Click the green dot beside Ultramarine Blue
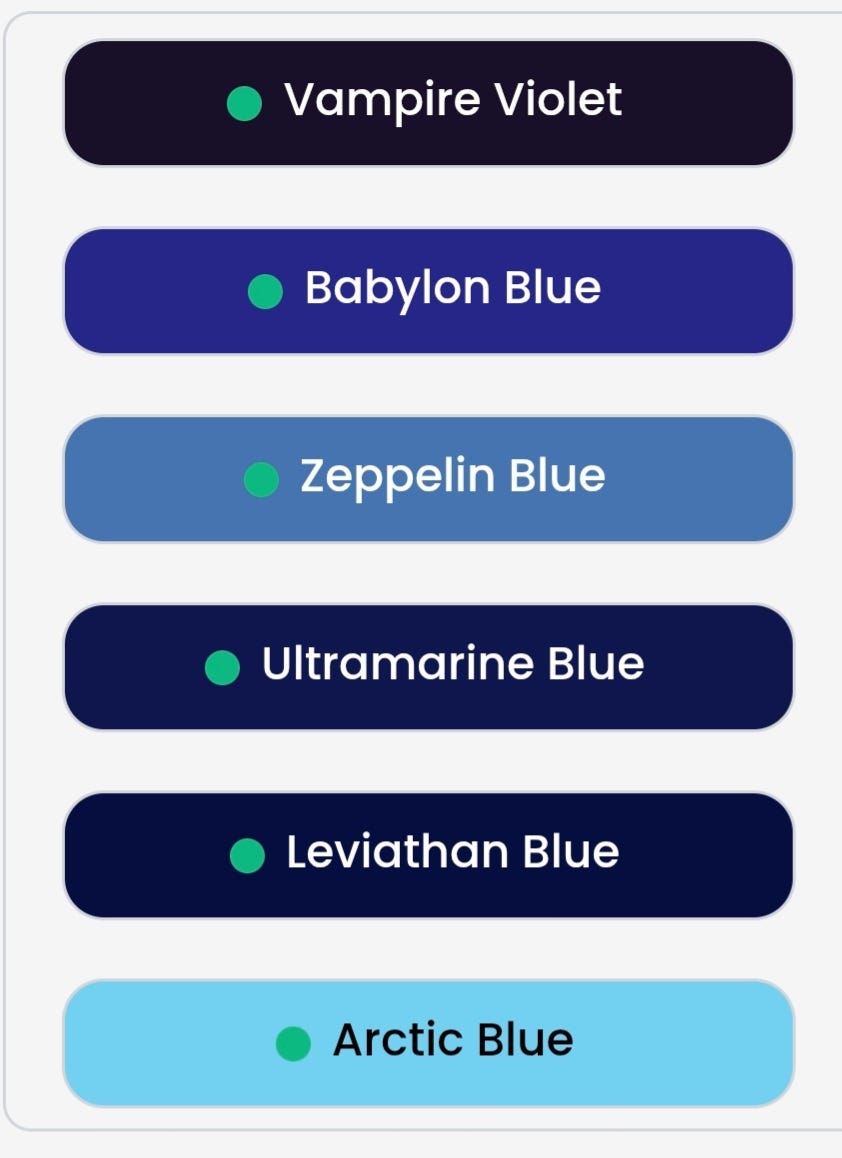Viewport: 842px width, 1158px height. [222, 667]
